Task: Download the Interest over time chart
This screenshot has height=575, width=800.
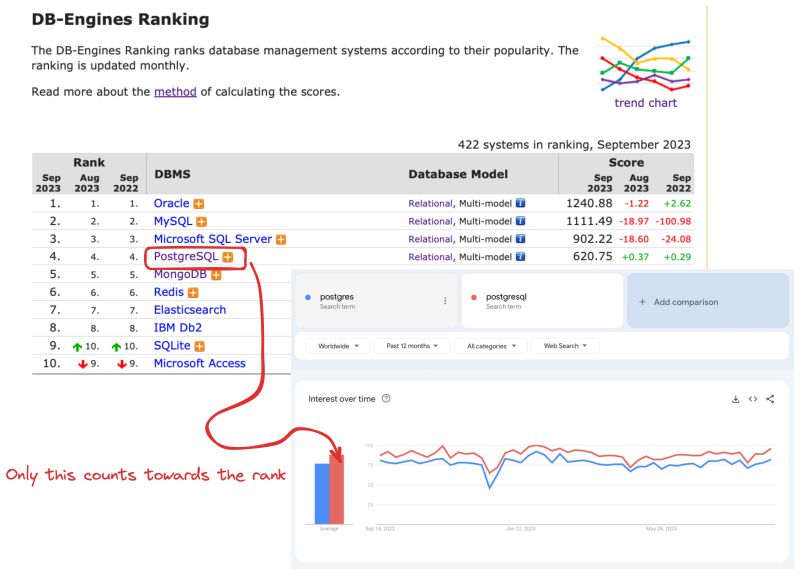Action: [x=735, y=399]
